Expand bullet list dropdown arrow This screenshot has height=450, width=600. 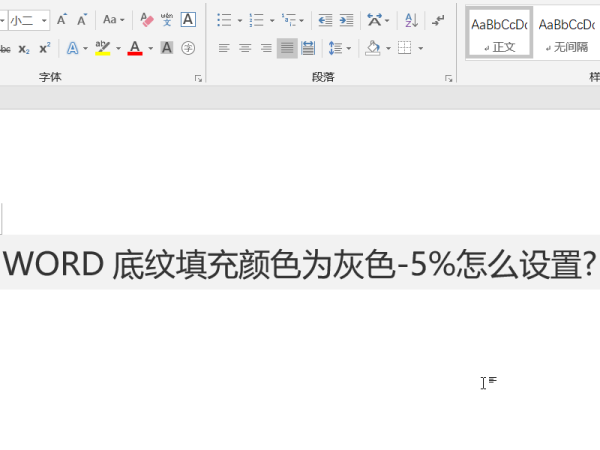[x=240, y=20]
